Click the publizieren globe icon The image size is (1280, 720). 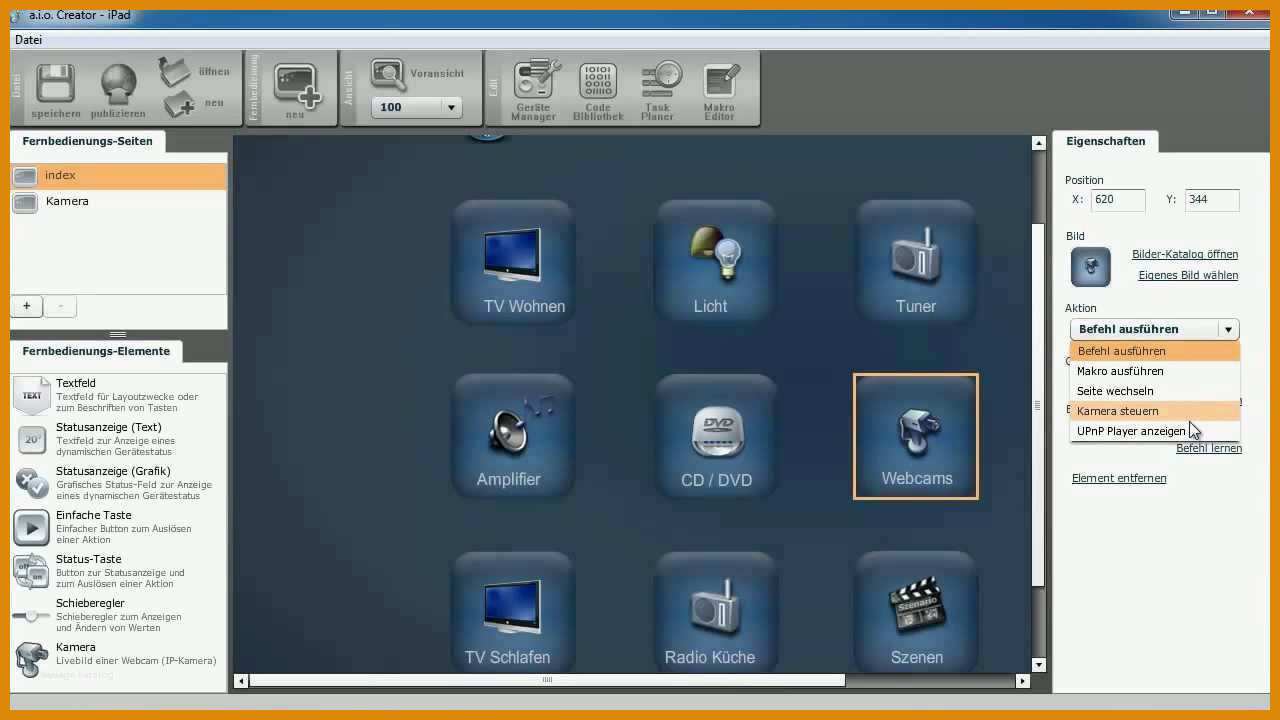(x=118, y=86)
